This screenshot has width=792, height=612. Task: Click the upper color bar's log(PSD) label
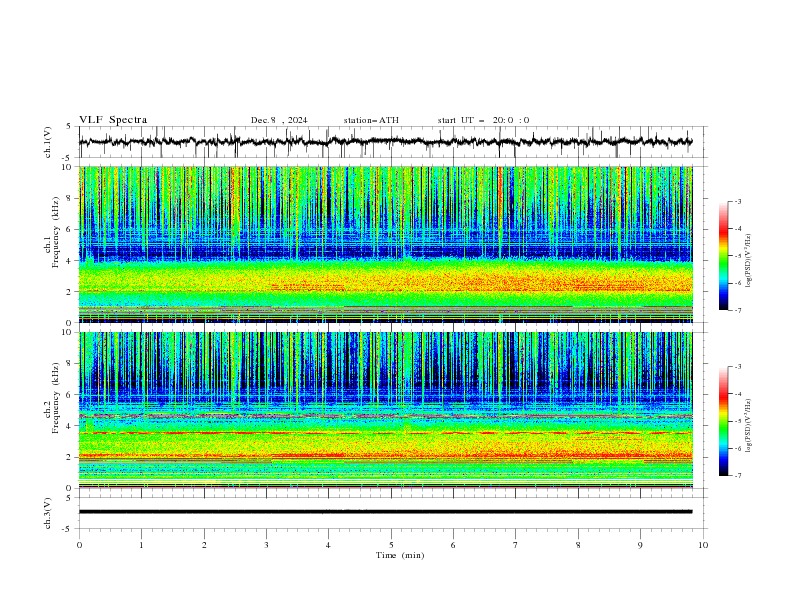749,261
